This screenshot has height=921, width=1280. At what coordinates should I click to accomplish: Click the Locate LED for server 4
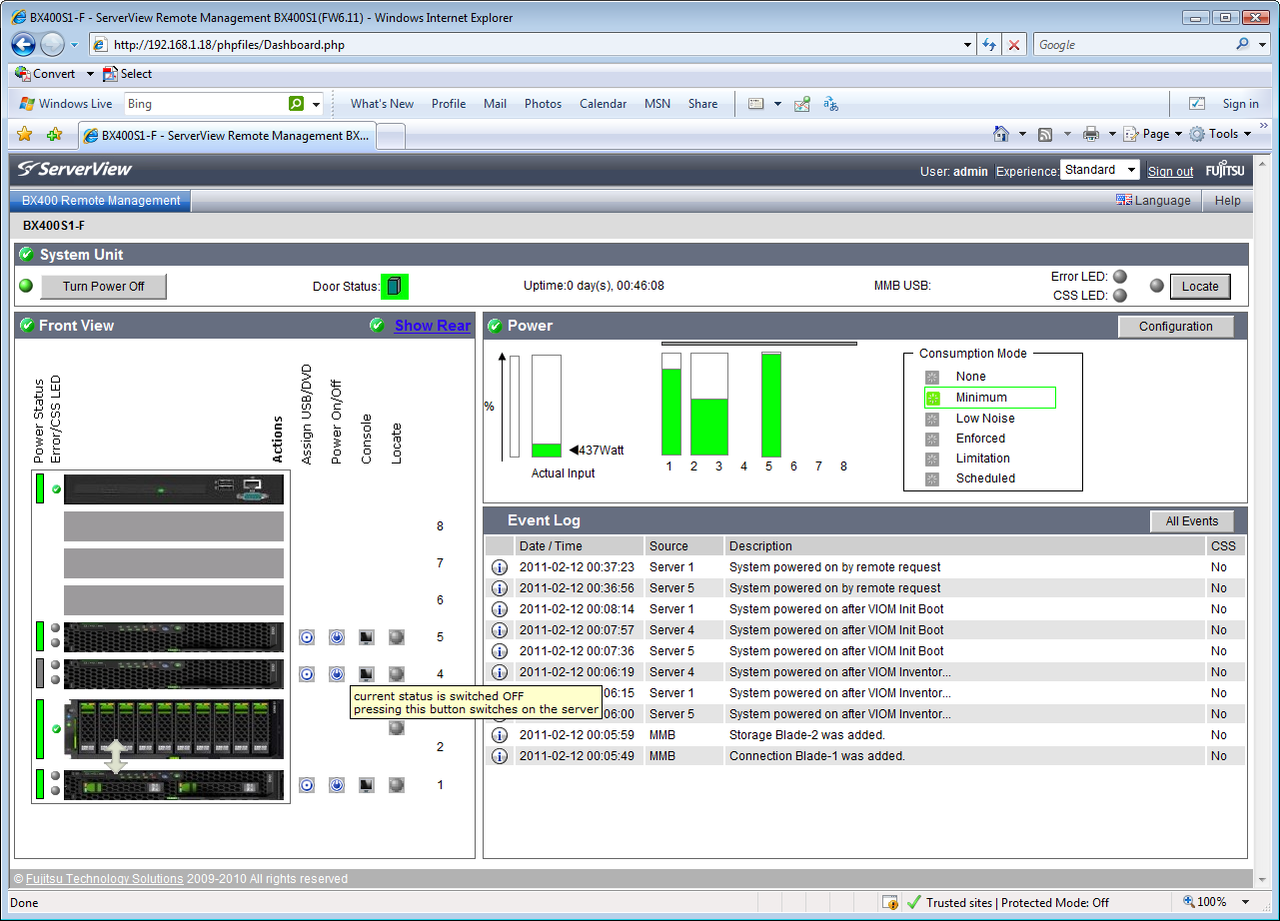[x=397, y=674]
